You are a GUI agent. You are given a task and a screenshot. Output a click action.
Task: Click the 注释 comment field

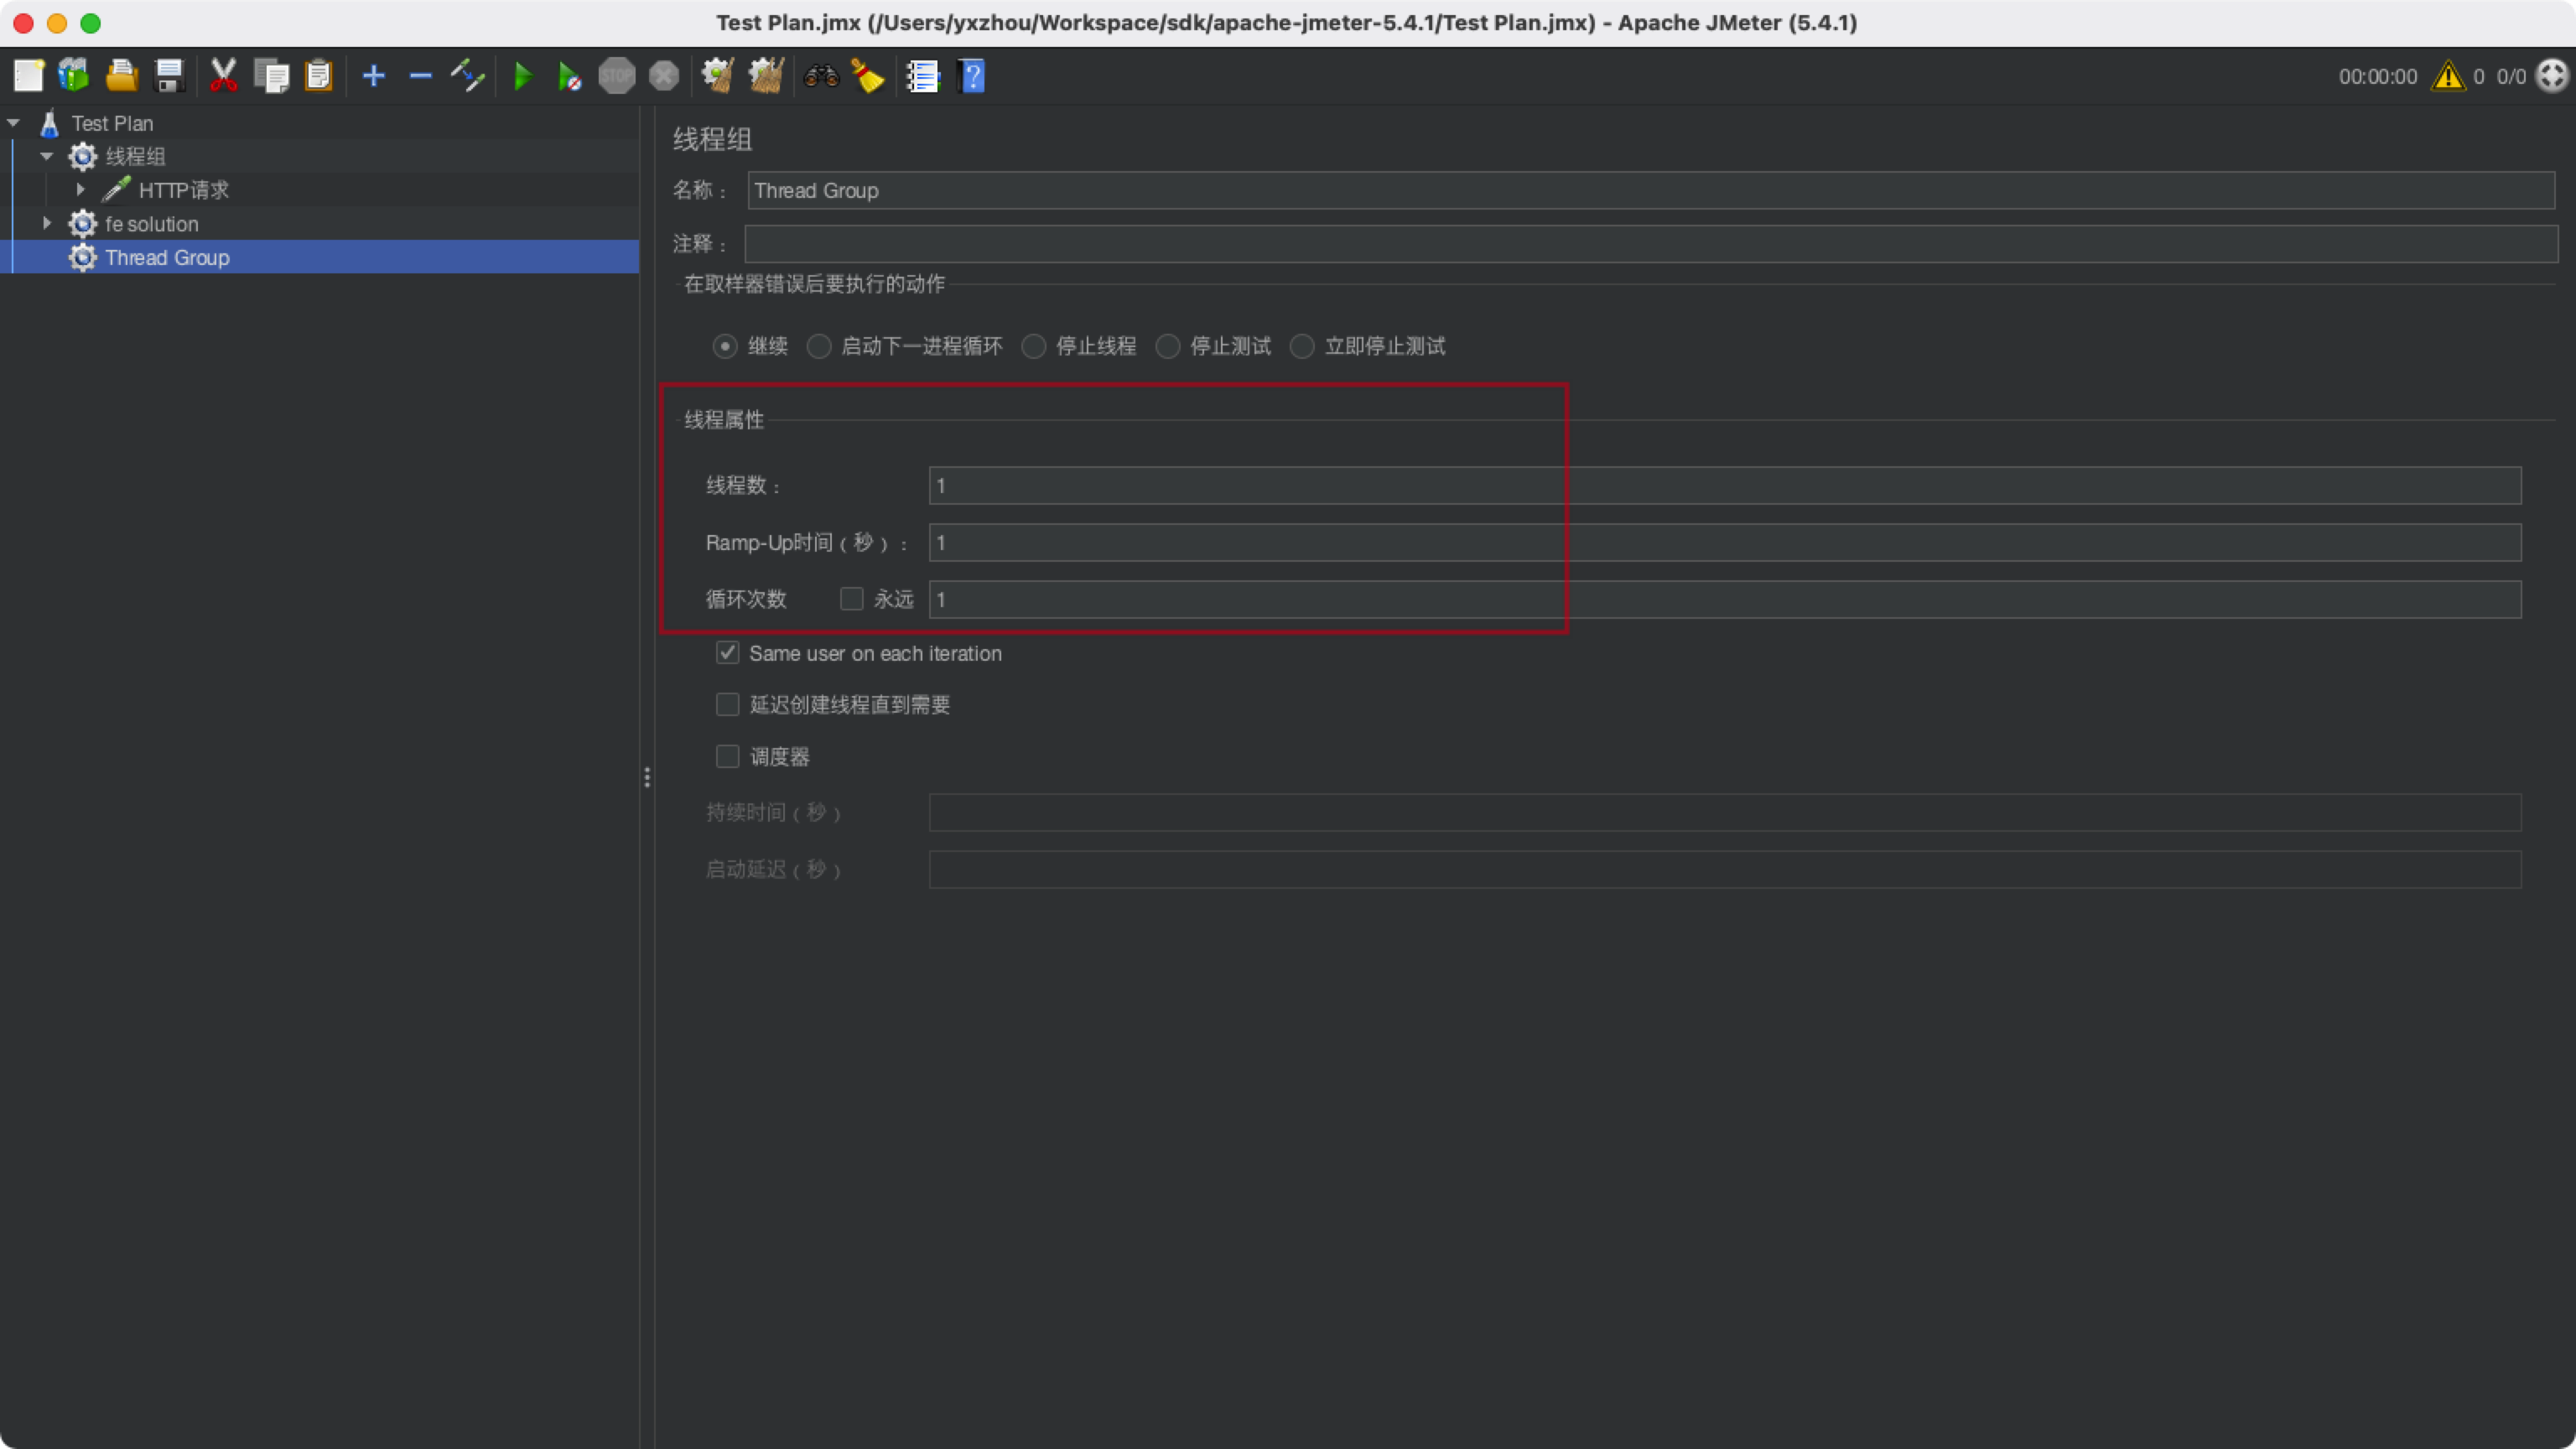pyautogui.click(x=1651, y=243)
